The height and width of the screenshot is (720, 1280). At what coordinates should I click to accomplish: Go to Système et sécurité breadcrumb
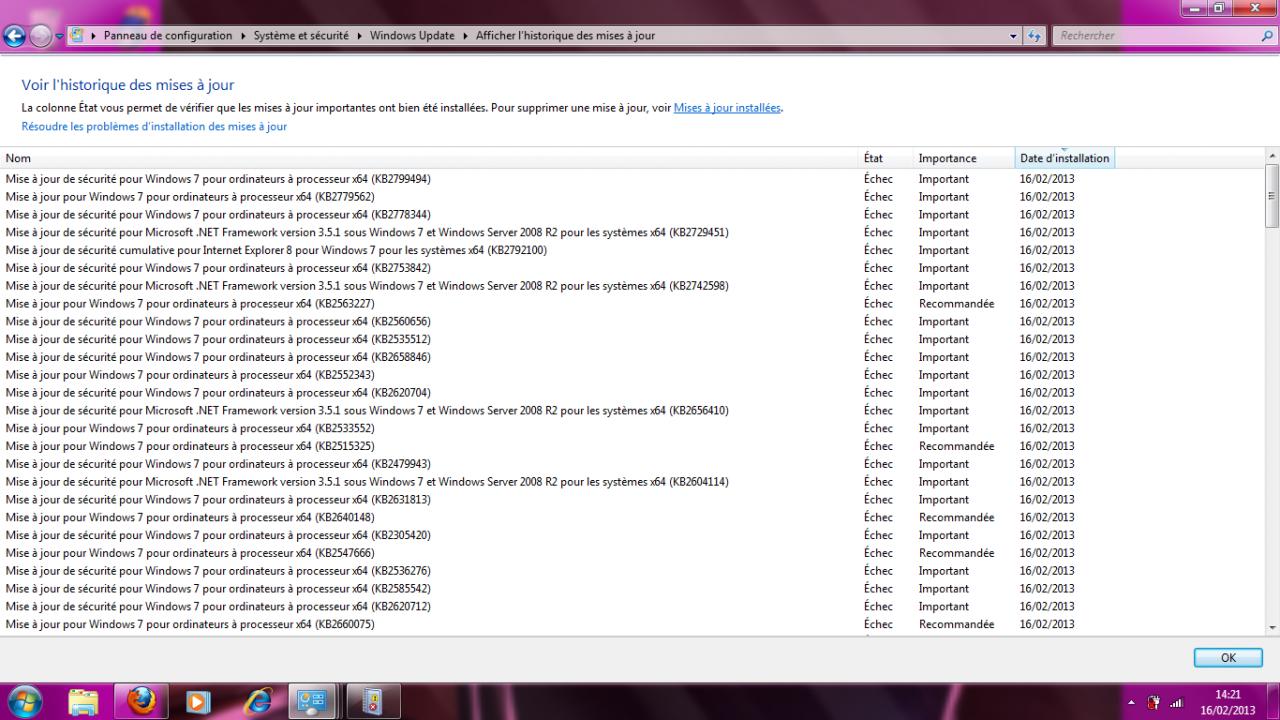301,36
